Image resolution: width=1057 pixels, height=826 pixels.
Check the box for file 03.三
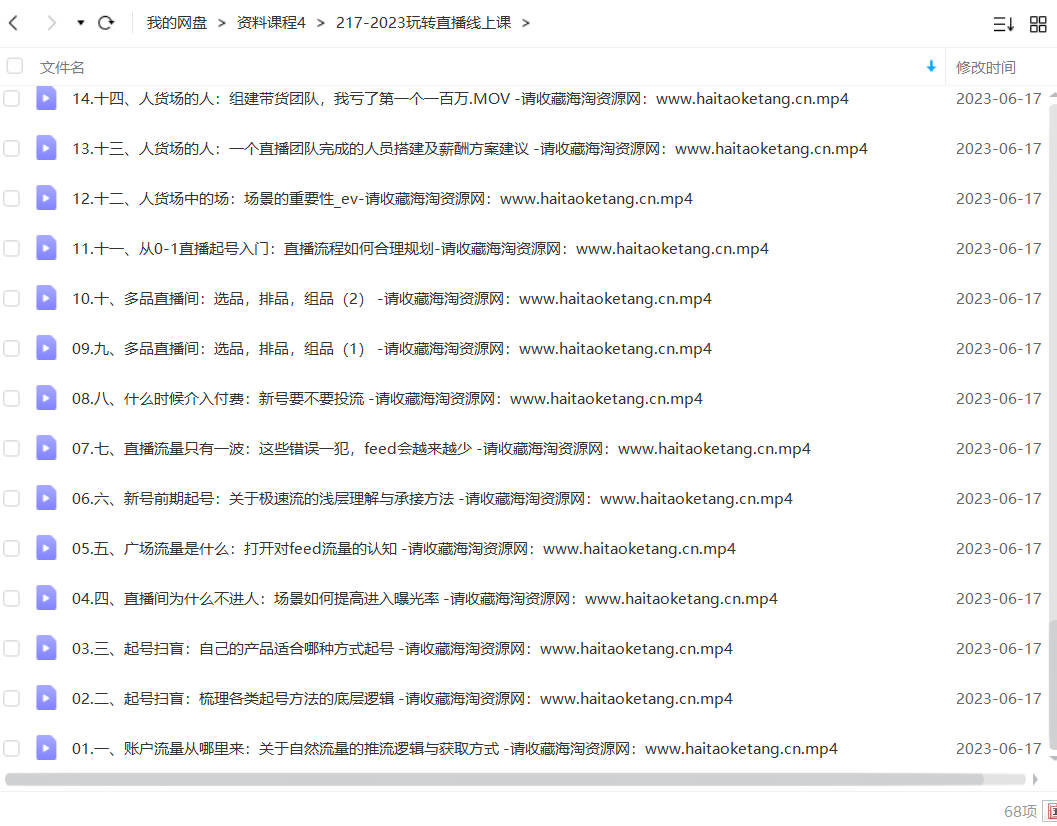point(11,649)
